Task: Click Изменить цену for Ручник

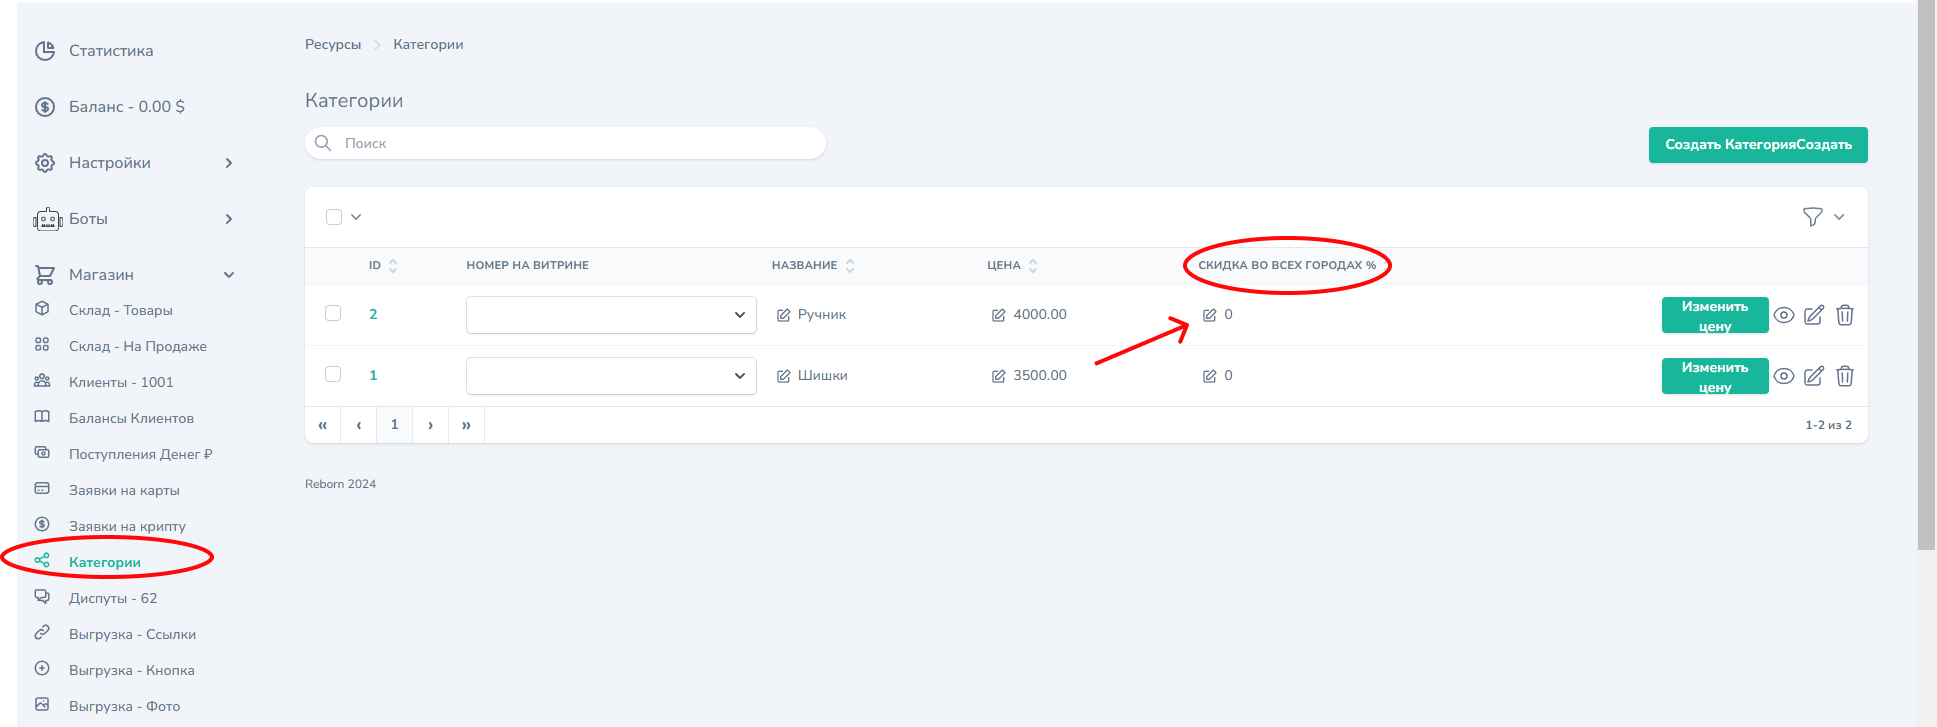Action: (1715, 315)
